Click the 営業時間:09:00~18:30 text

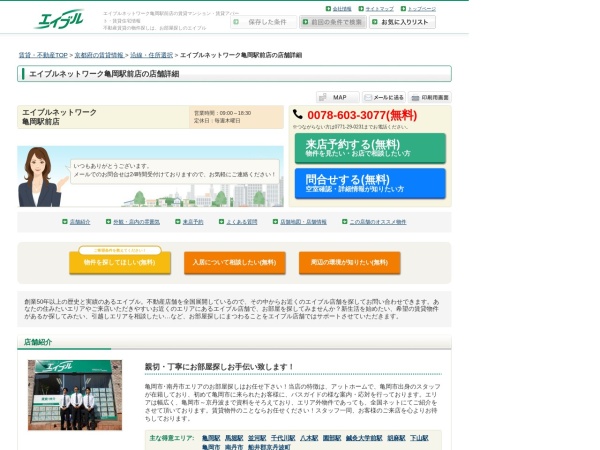point(222,113)
